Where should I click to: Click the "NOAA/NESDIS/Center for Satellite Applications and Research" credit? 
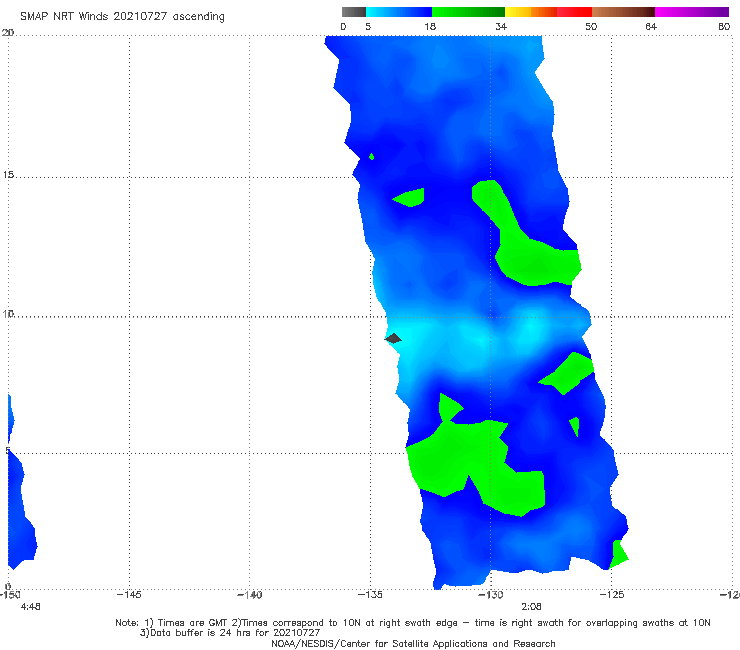click(413, 643)
